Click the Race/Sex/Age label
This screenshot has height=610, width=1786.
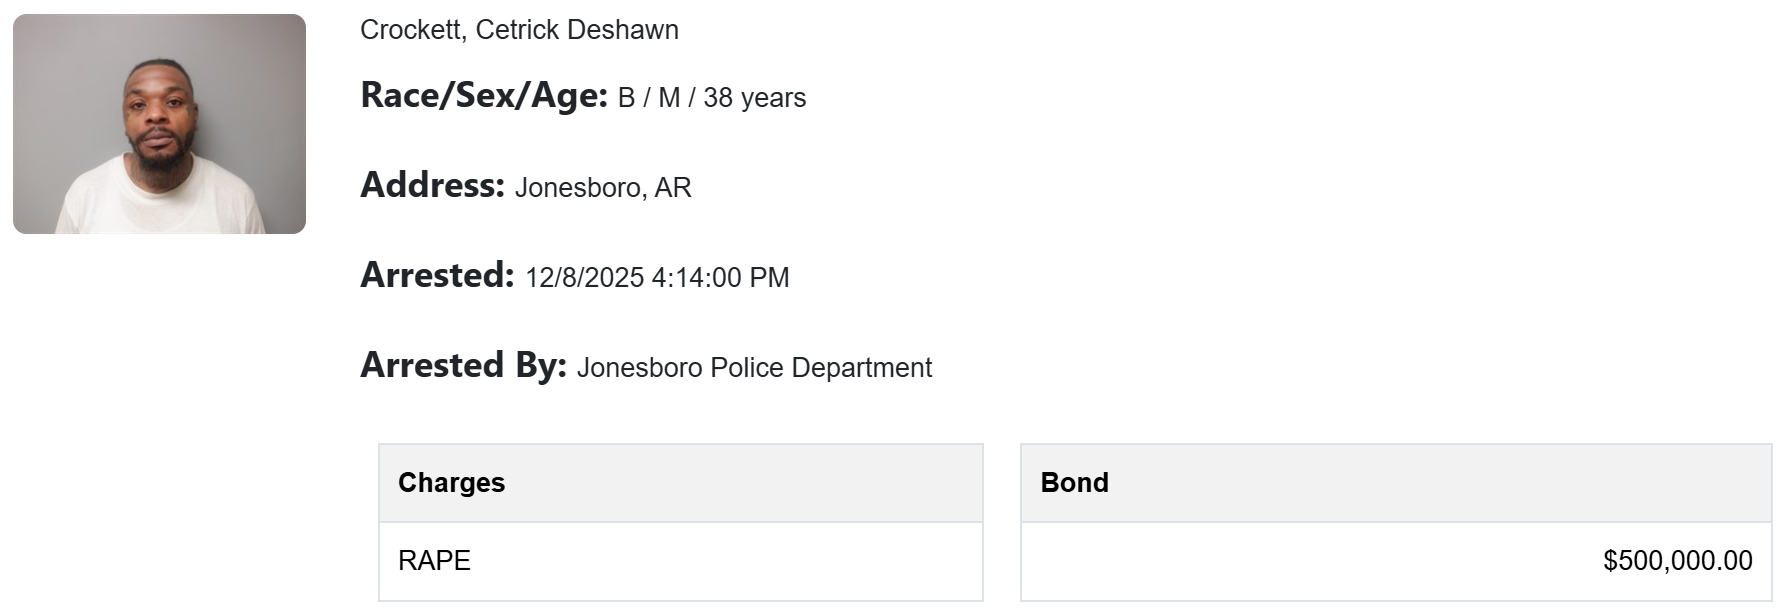click(x=484, y=96)
